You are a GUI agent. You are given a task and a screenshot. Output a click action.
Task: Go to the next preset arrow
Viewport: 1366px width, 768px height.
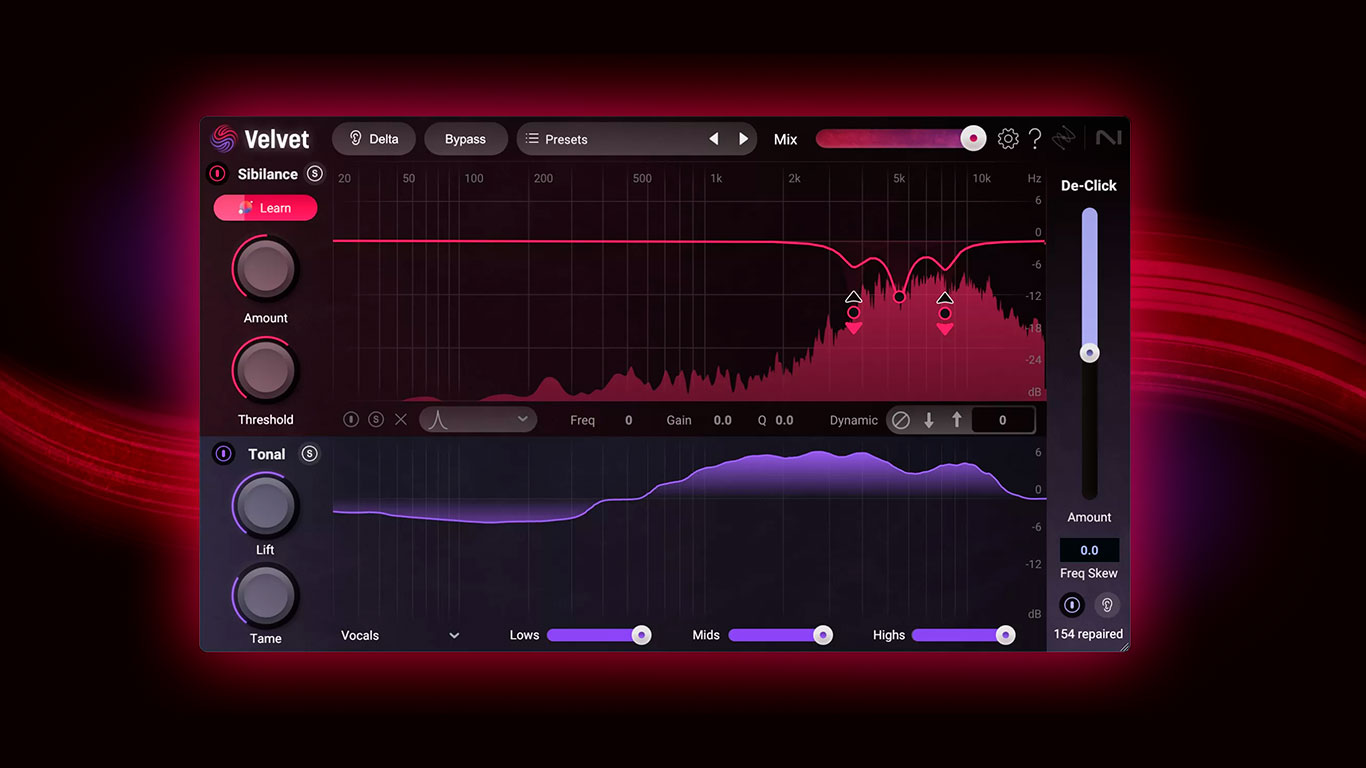click(743, 139)
